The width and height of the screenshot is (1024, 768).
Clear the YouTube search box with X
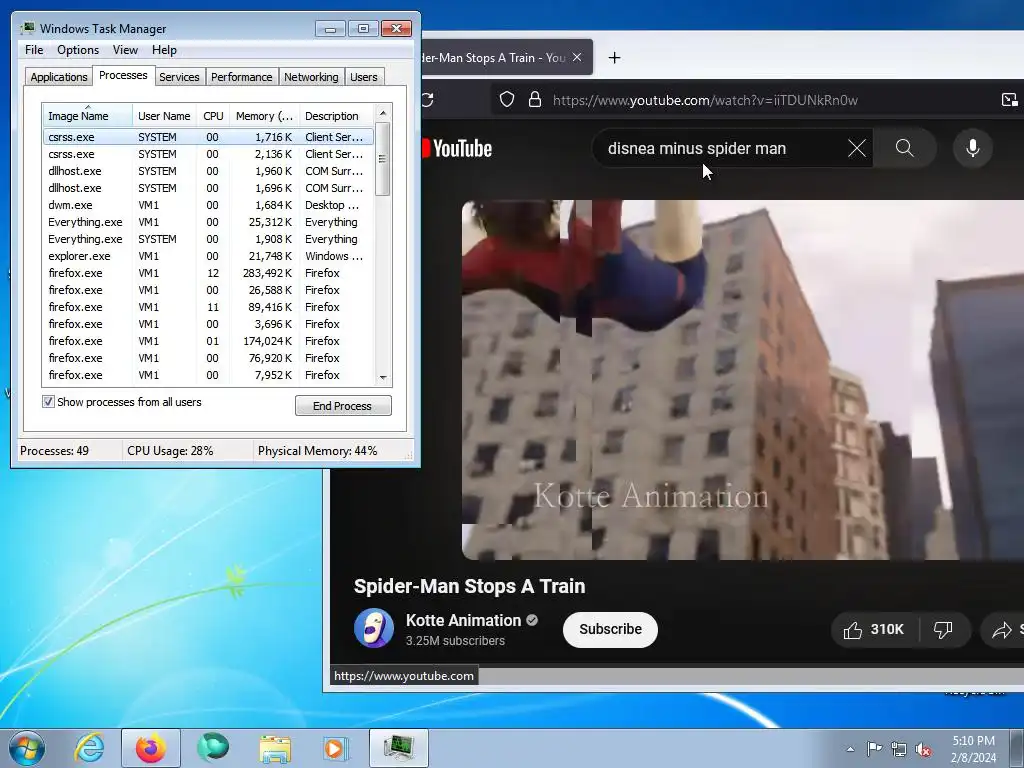857,148
